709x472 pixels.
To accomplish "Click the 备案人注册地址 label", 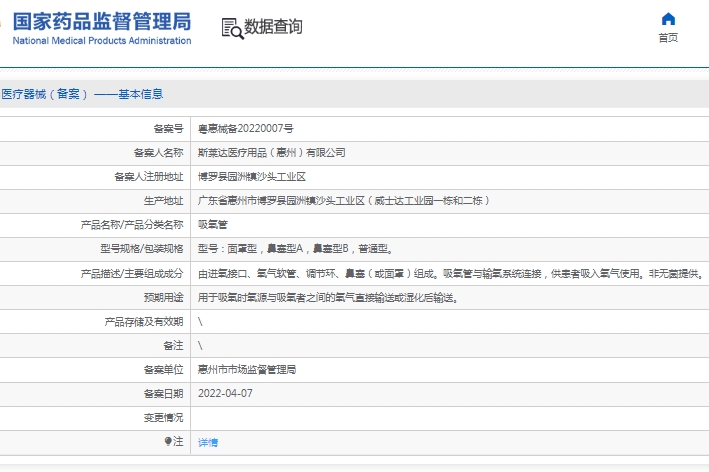I will [149, 177].
